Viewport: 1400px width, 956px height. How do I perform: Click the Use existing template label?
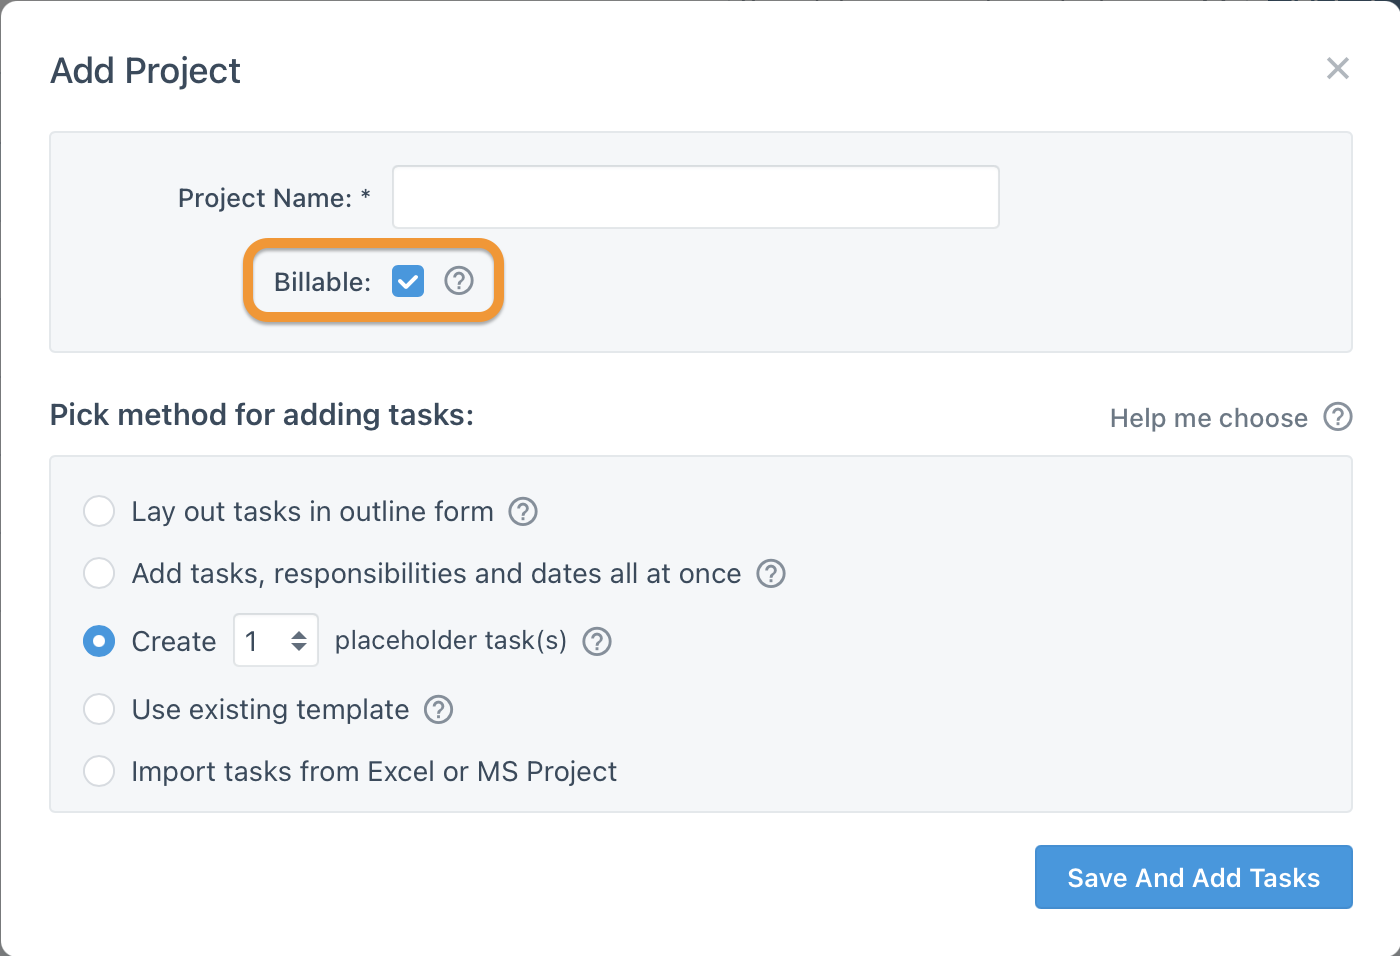270,710
